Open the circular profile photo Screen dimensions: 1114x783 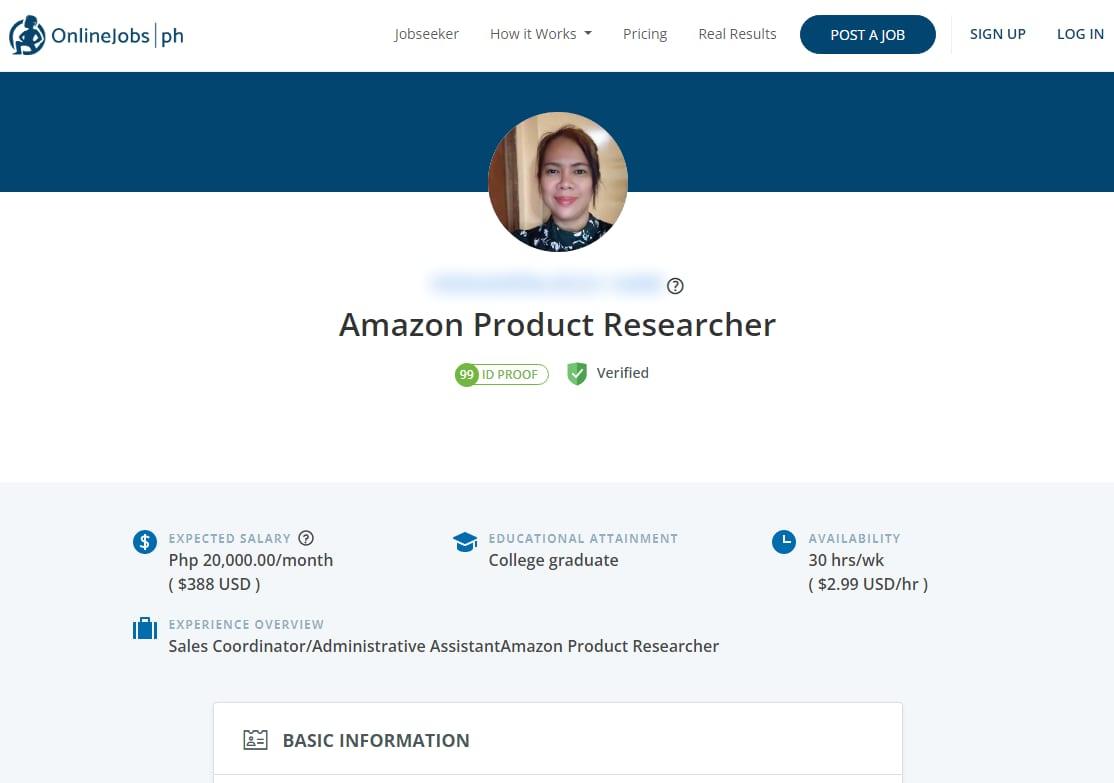pos(557,181)
